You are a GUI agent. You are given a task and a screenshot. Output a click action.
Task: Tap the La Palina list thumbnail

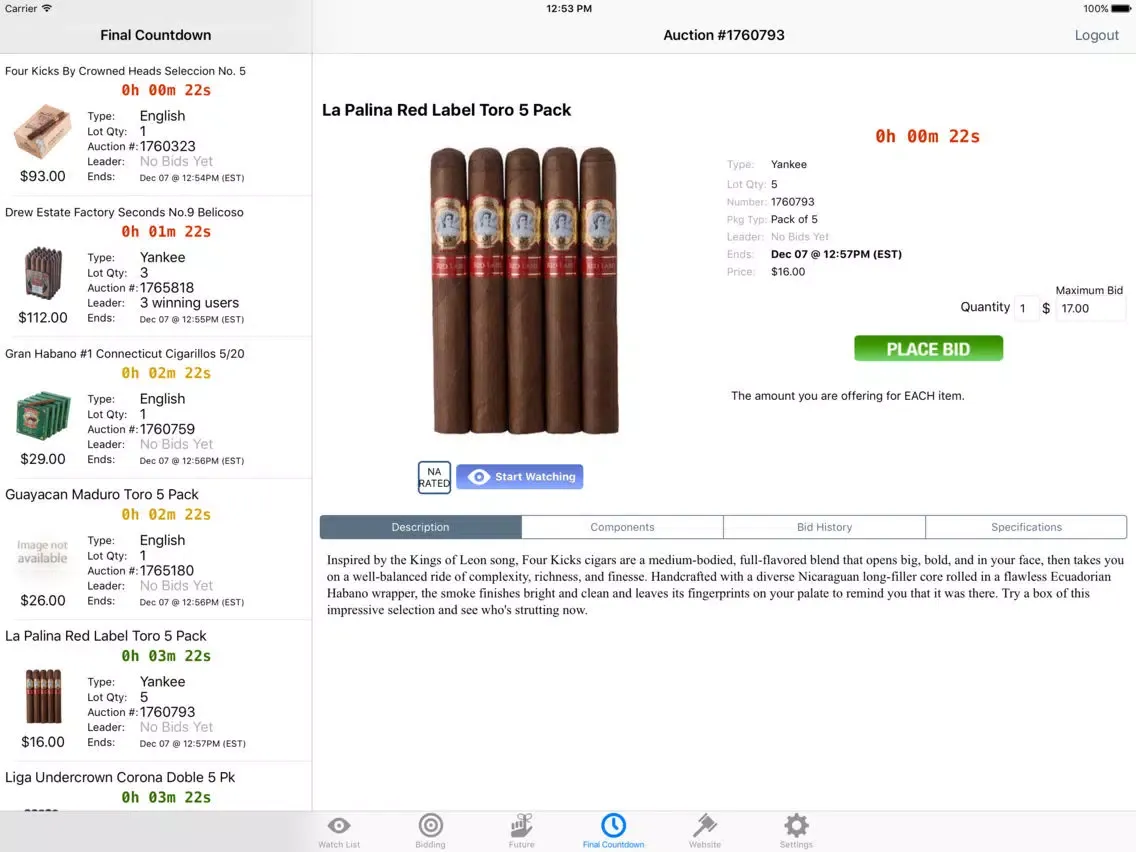pyautogui.click(x=43, y=696)
